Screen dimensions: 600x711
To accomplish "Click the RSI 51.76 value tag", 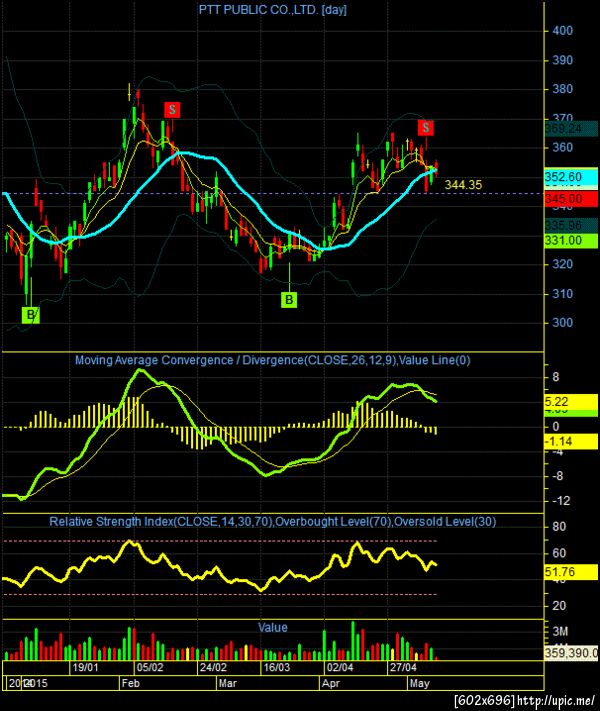I will (571, 572).
